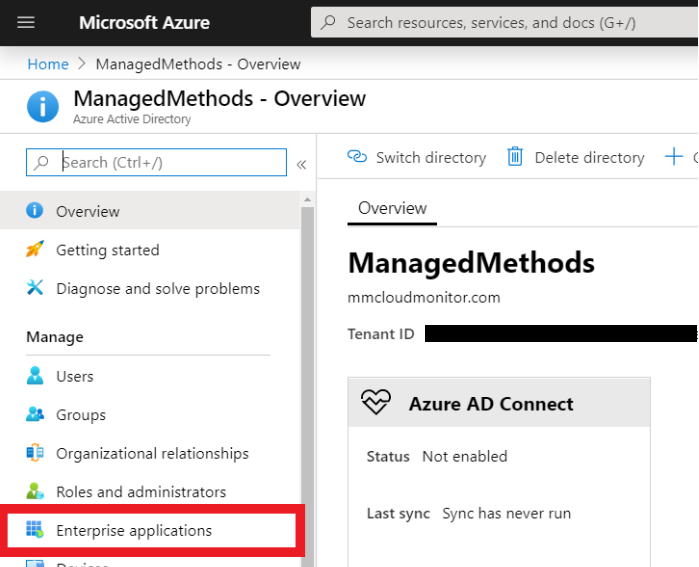
Task: Click the Getting started rocket icon
Action: click(x=35, y=250)
